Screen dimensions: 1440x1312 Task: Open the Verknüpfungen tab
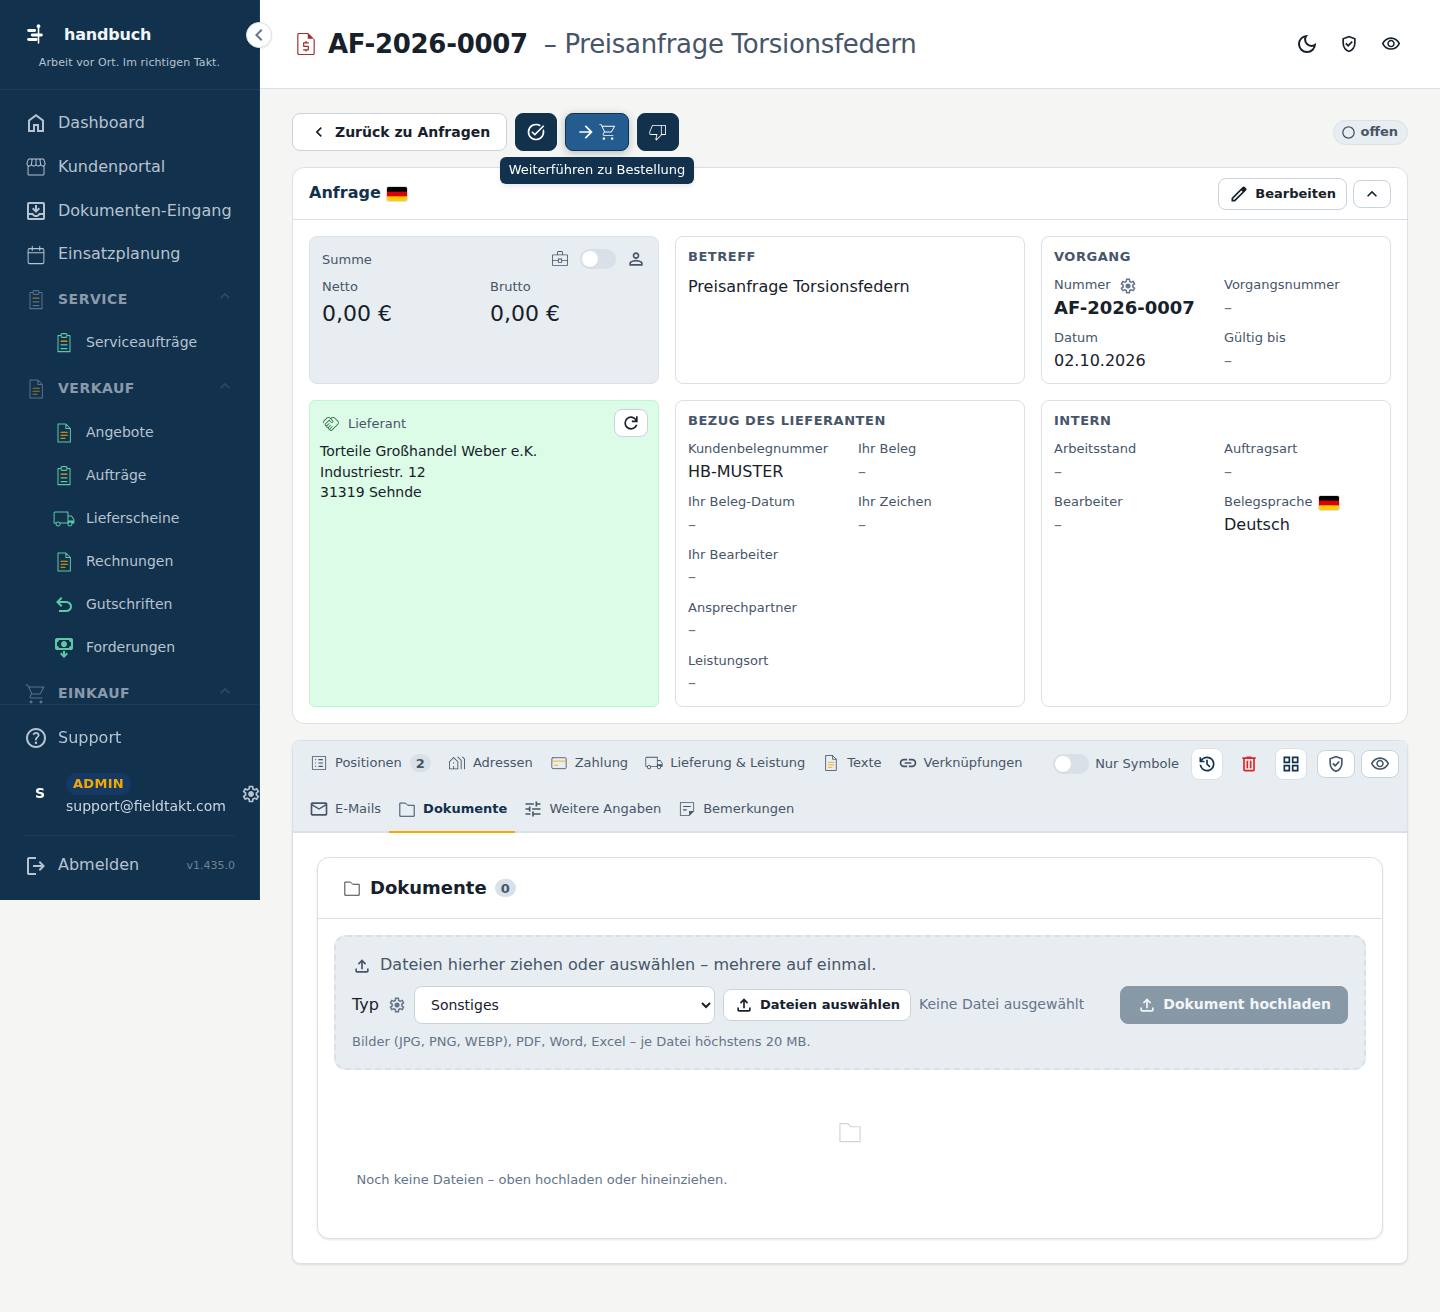click(x=961, y=763)
